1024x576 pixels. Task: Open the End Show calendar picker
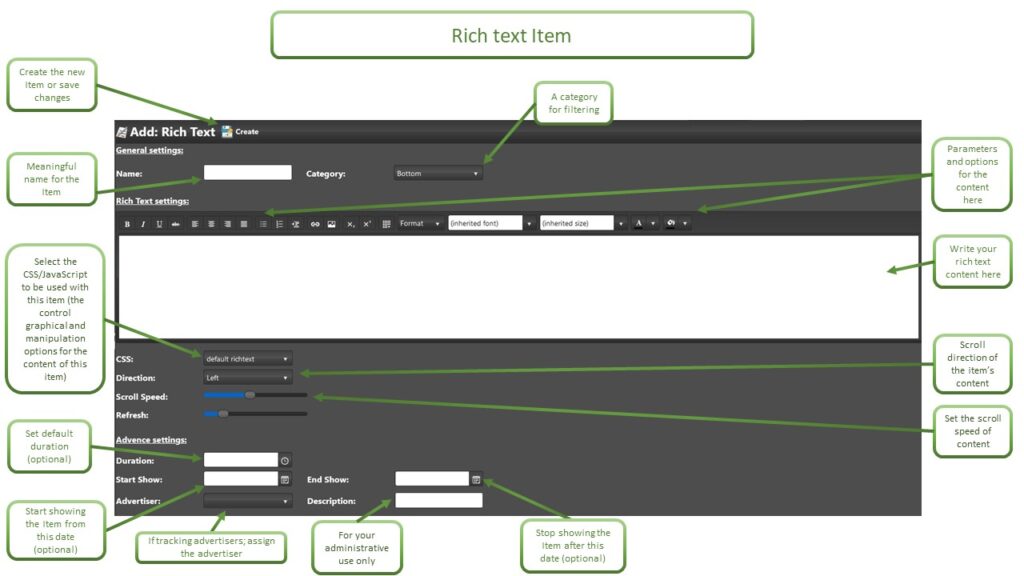[x=476, y=479]
